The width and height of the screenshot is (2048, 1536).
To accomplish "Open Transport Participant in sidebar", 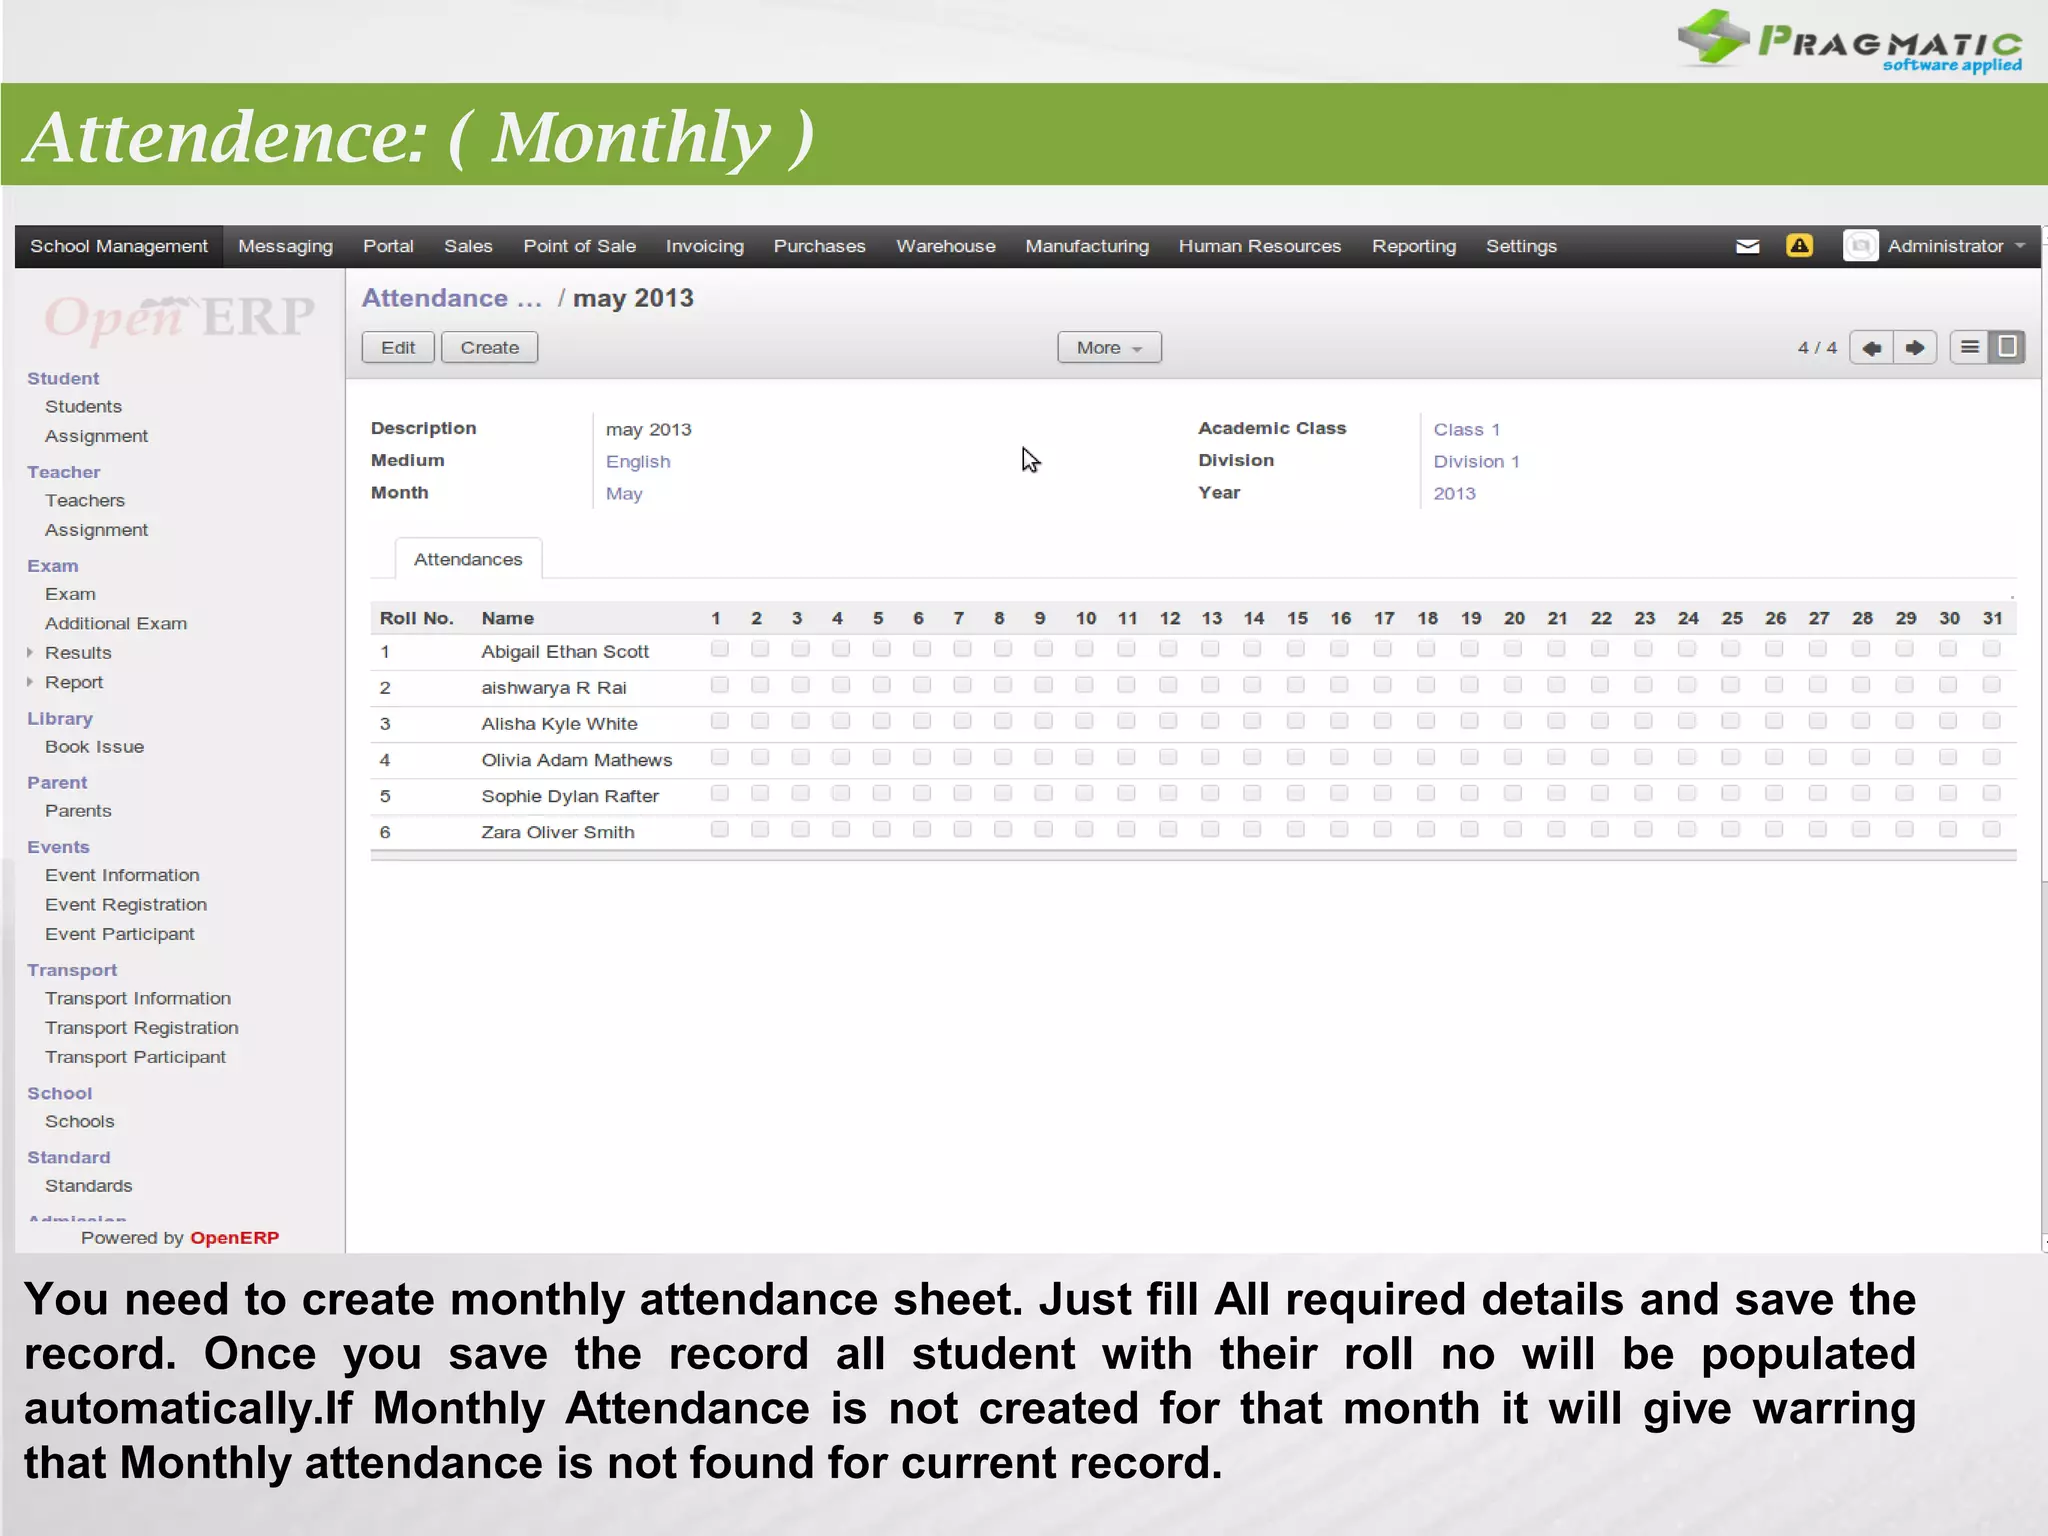I will point(135,1058).
